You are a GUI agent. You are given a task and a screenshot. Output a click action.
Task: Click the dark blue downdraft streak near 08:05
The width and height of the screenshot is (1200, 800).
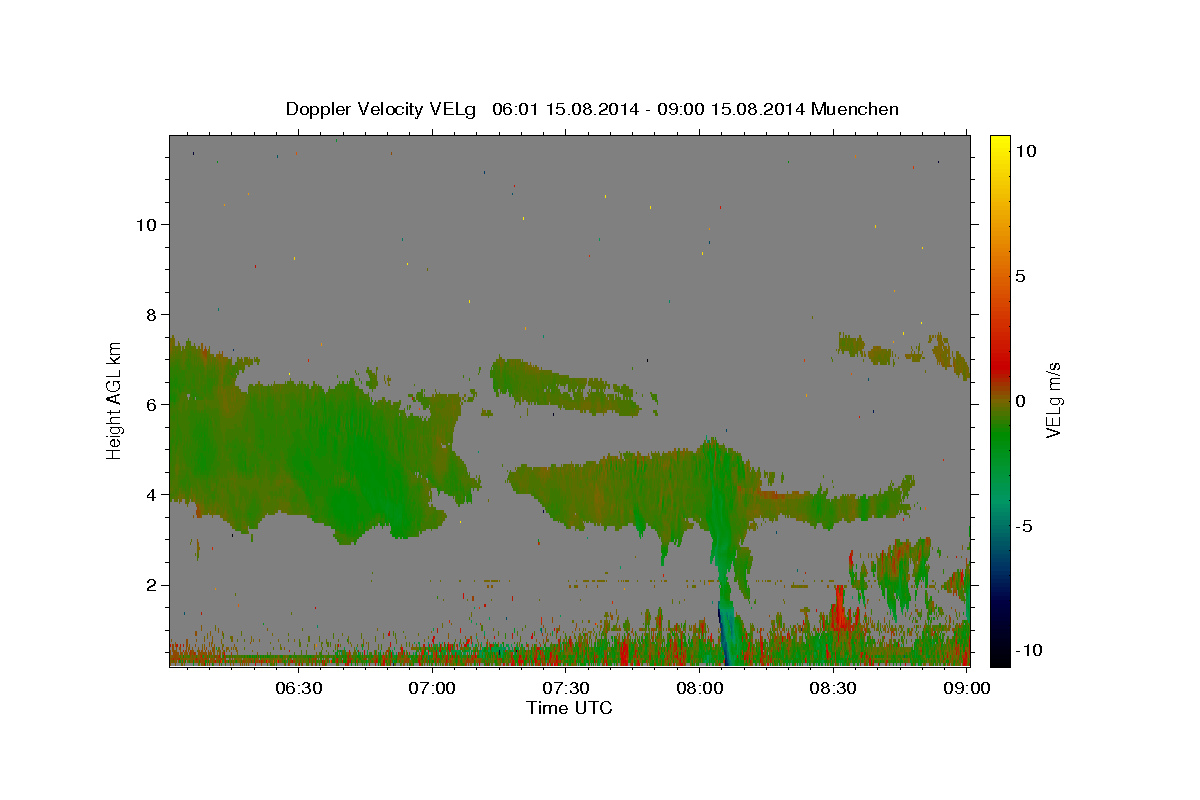[x=723, y=635]
